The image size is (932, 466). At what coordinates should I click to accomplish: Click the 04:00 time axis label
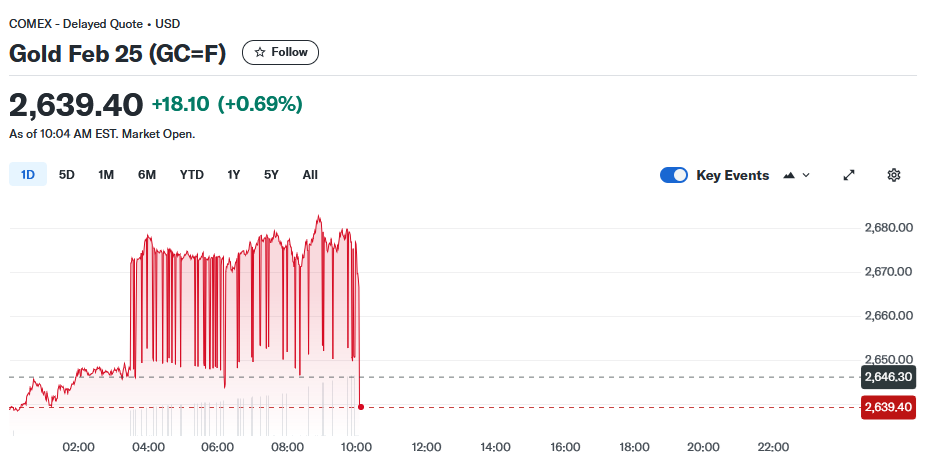pos(149,447)
